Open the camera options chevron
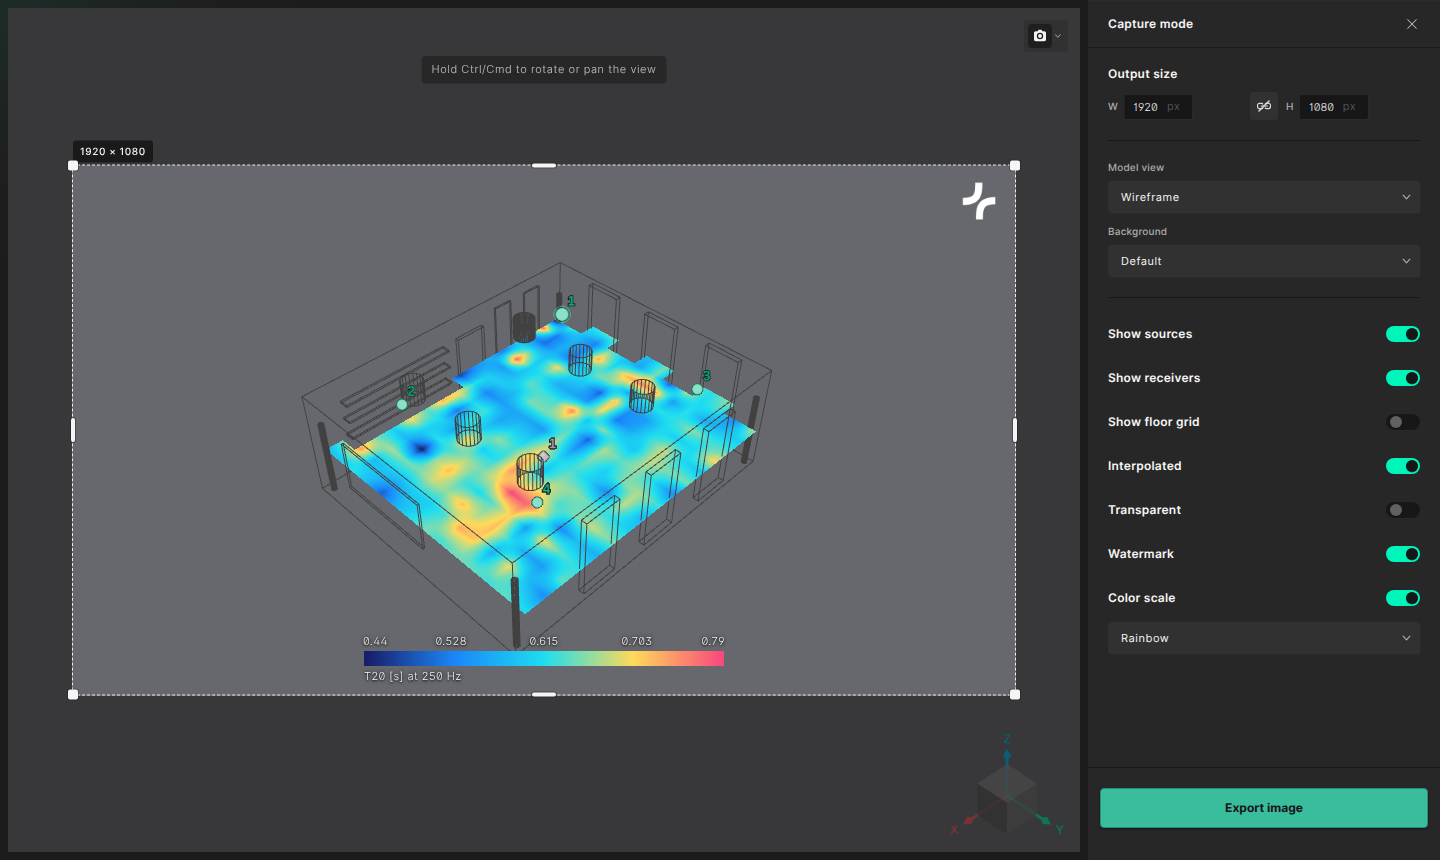 [x=1058, y=36]
